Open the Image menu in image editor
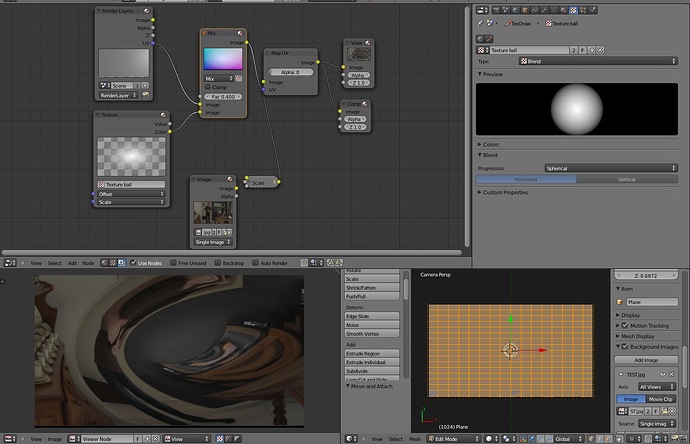Image resolution: width=690 pixels, height=444 pixels. [x=55, y=439]
